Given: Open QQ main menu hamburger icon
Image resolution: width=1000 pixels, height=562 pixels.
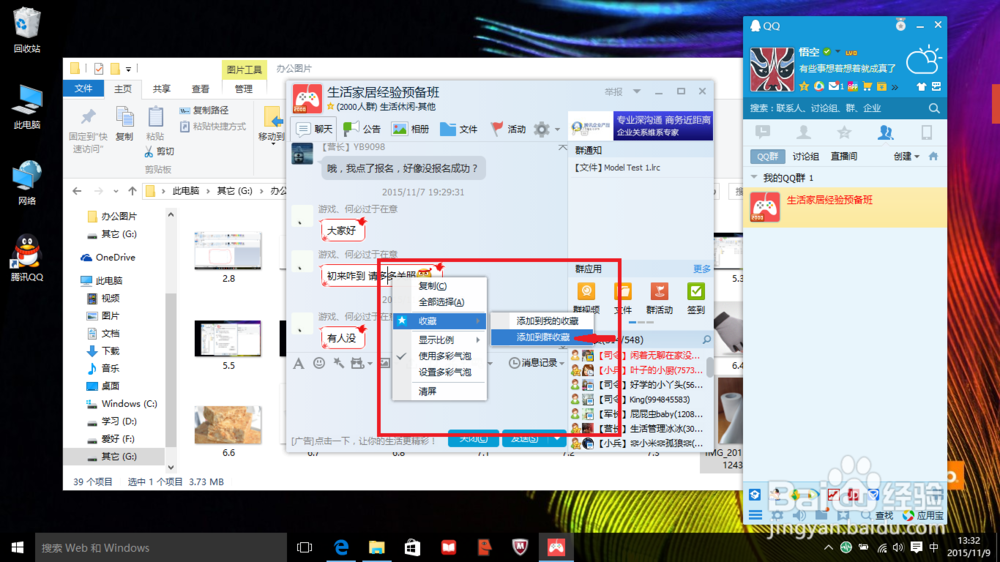Looking at the screenshot, I should coord(755,515).
